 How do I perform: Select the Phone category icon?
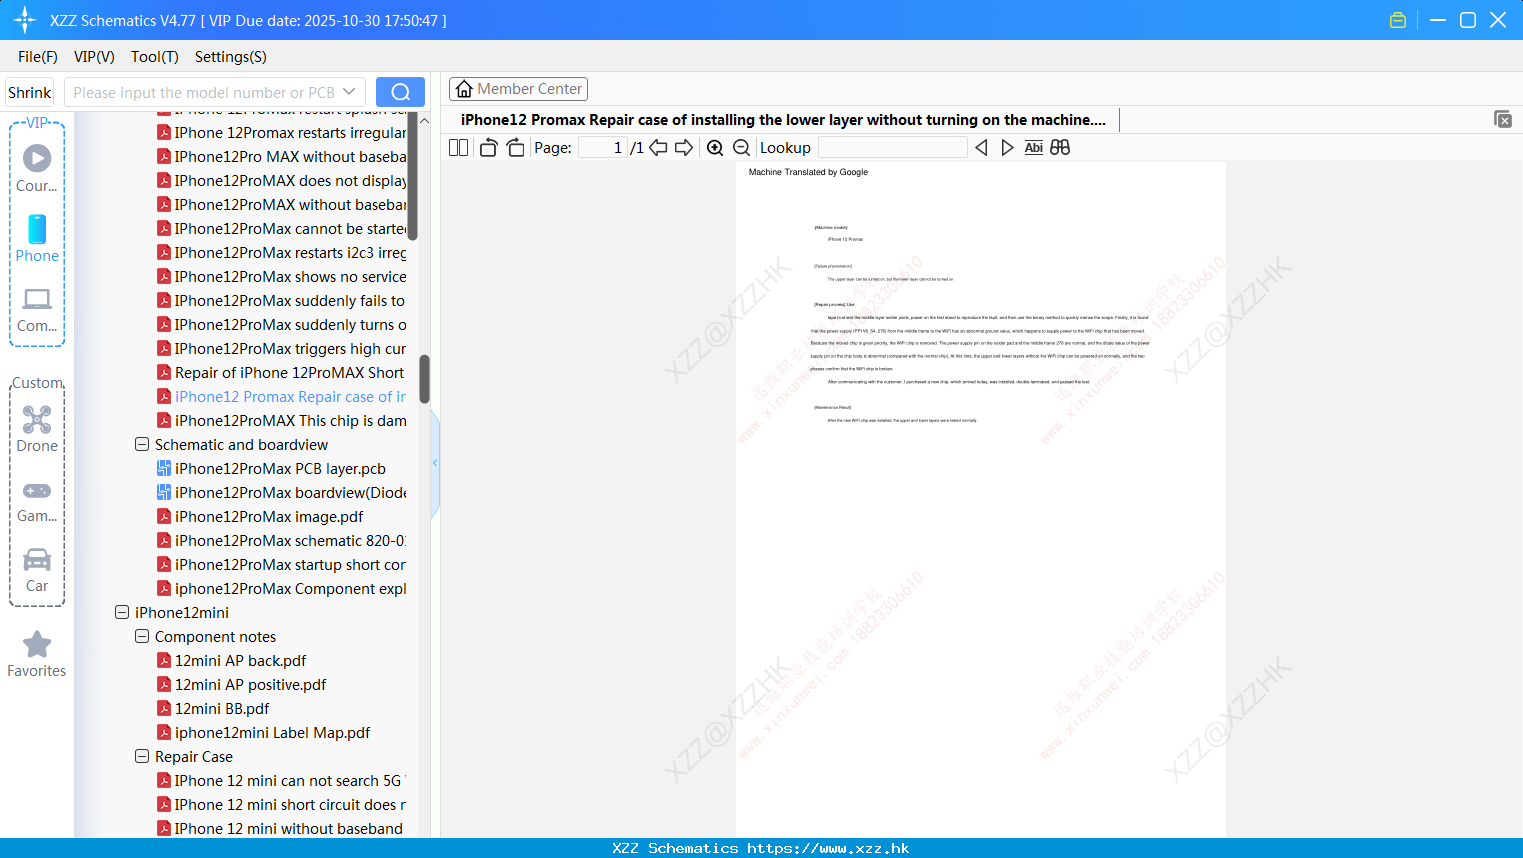(x=37, y=238)
